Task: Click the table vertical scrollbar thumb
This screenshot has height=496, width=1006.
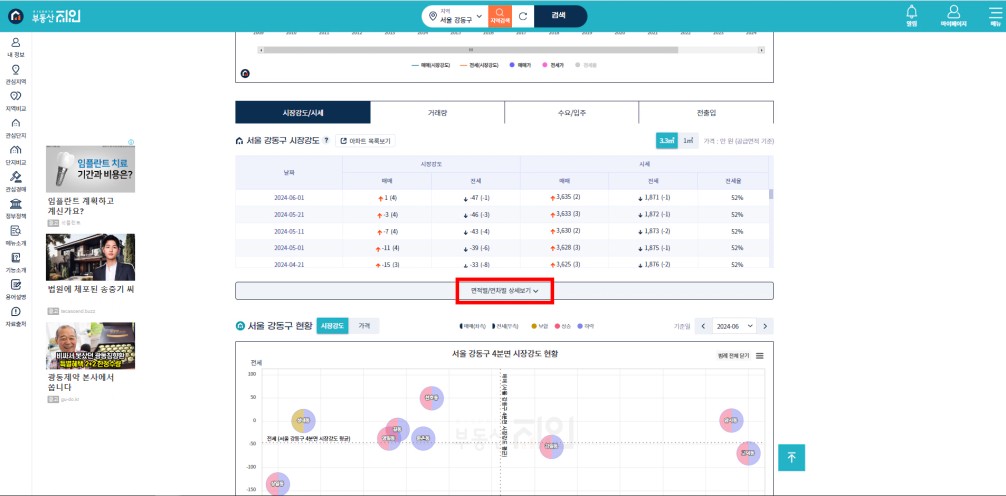Action: 771,194
